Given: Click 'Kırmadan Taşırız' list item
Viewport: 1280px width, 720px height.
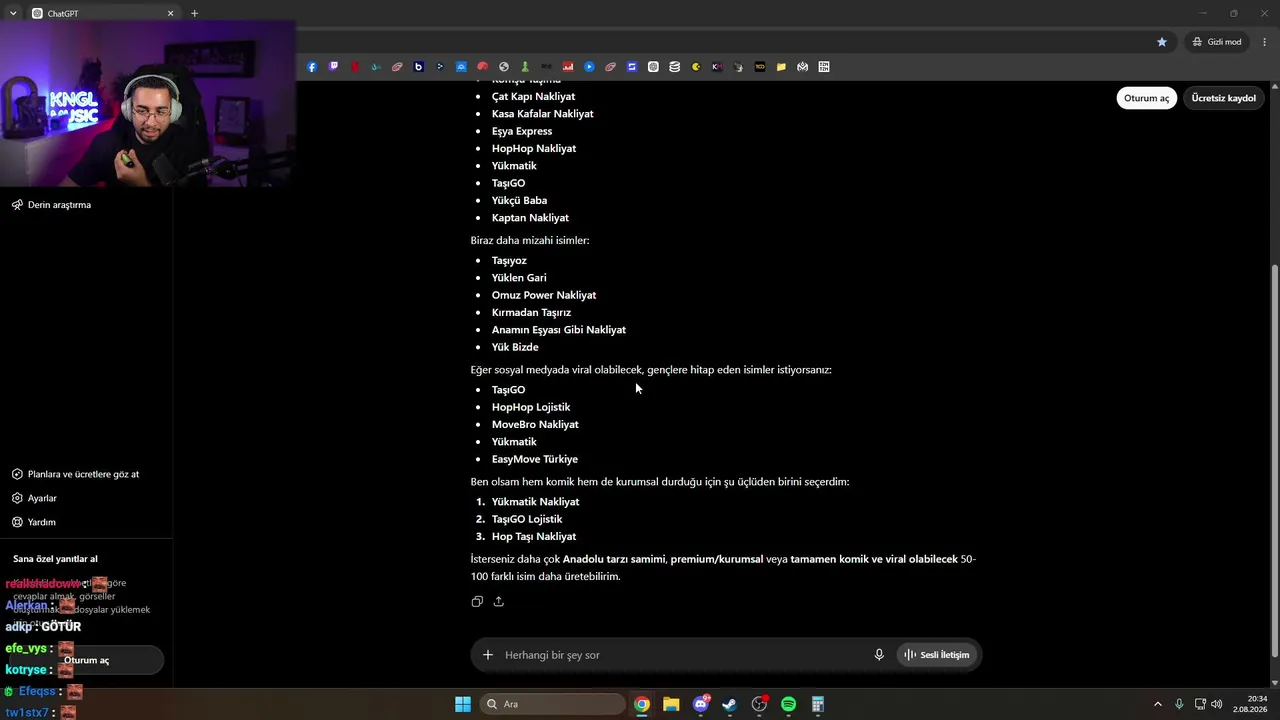Looking at the screenshot, I should (x=531, y=313).
